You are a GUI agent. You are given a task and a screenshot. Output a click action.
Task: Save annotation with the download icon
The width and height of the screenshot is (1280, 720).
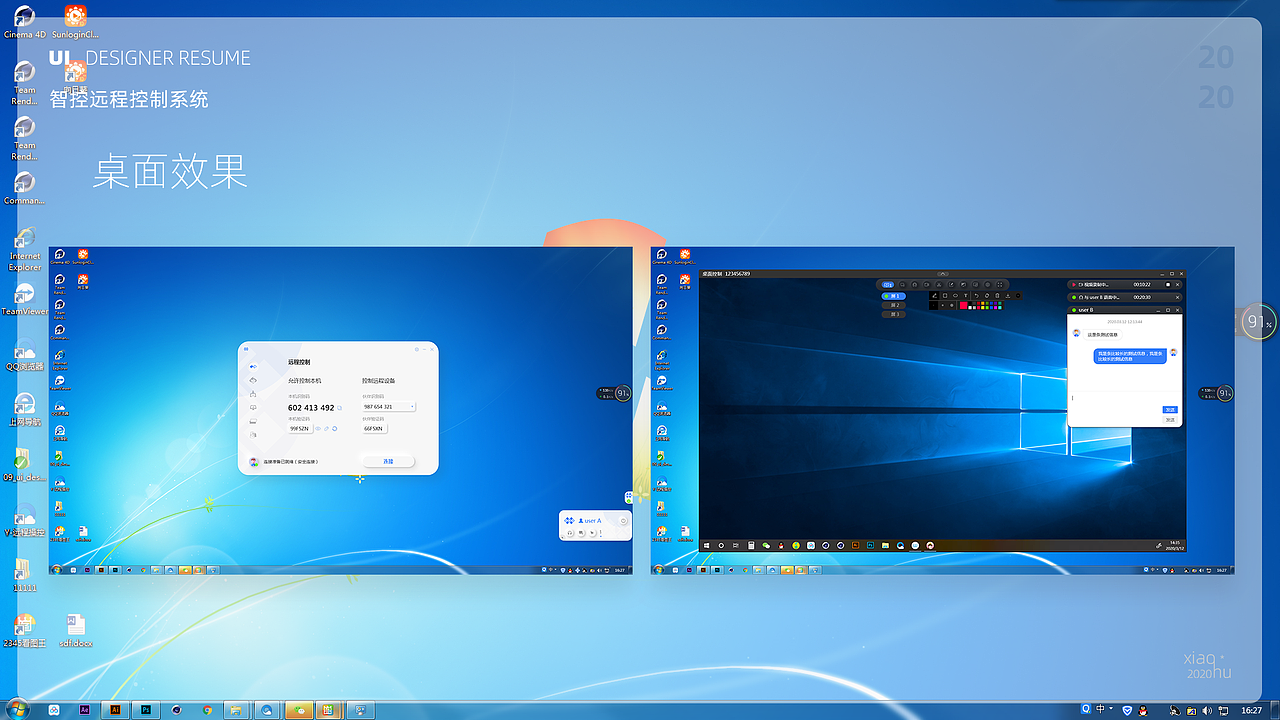tap(1008, 296)
